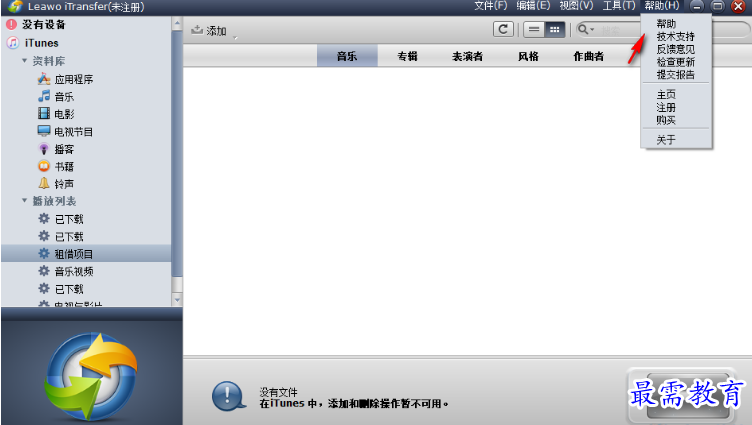Choose 提交报告 from help menu
The height and width of the screenshot is (425, 752).
point(675,74)
